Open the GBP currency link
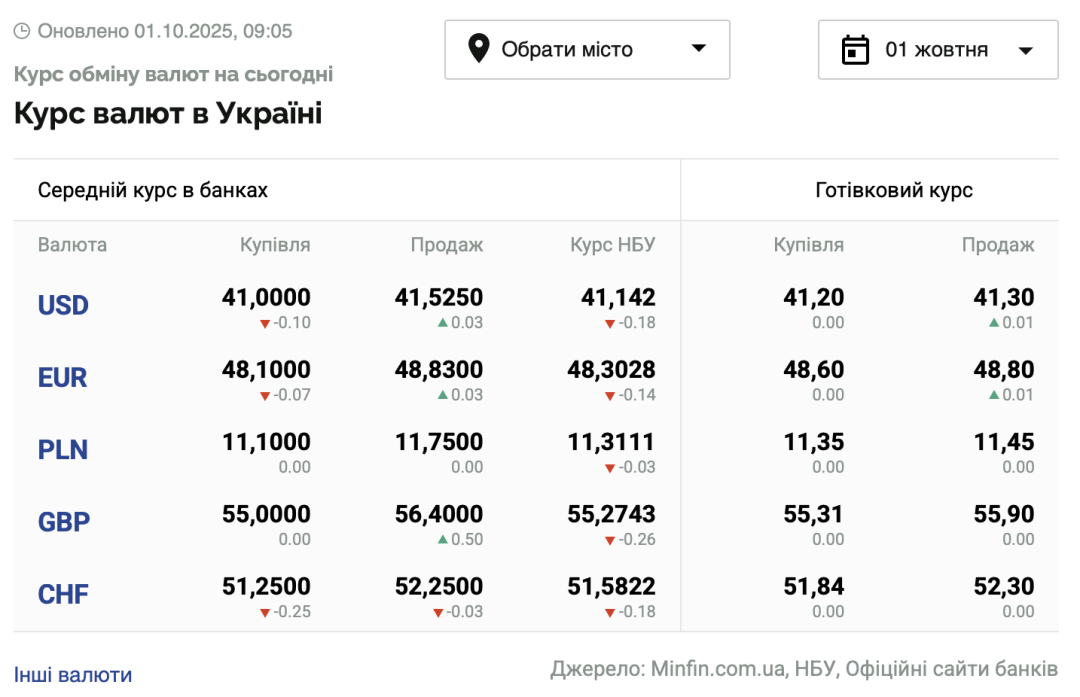Screen dimensions: 1080x697 pyautogui.click(x=64, y=522)
